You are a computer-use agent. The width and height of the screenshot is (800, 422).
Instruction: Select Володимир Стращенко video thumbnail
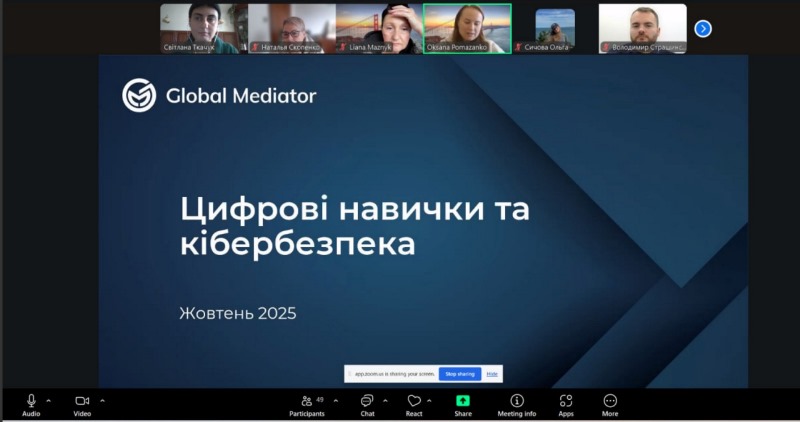point(643,29)
